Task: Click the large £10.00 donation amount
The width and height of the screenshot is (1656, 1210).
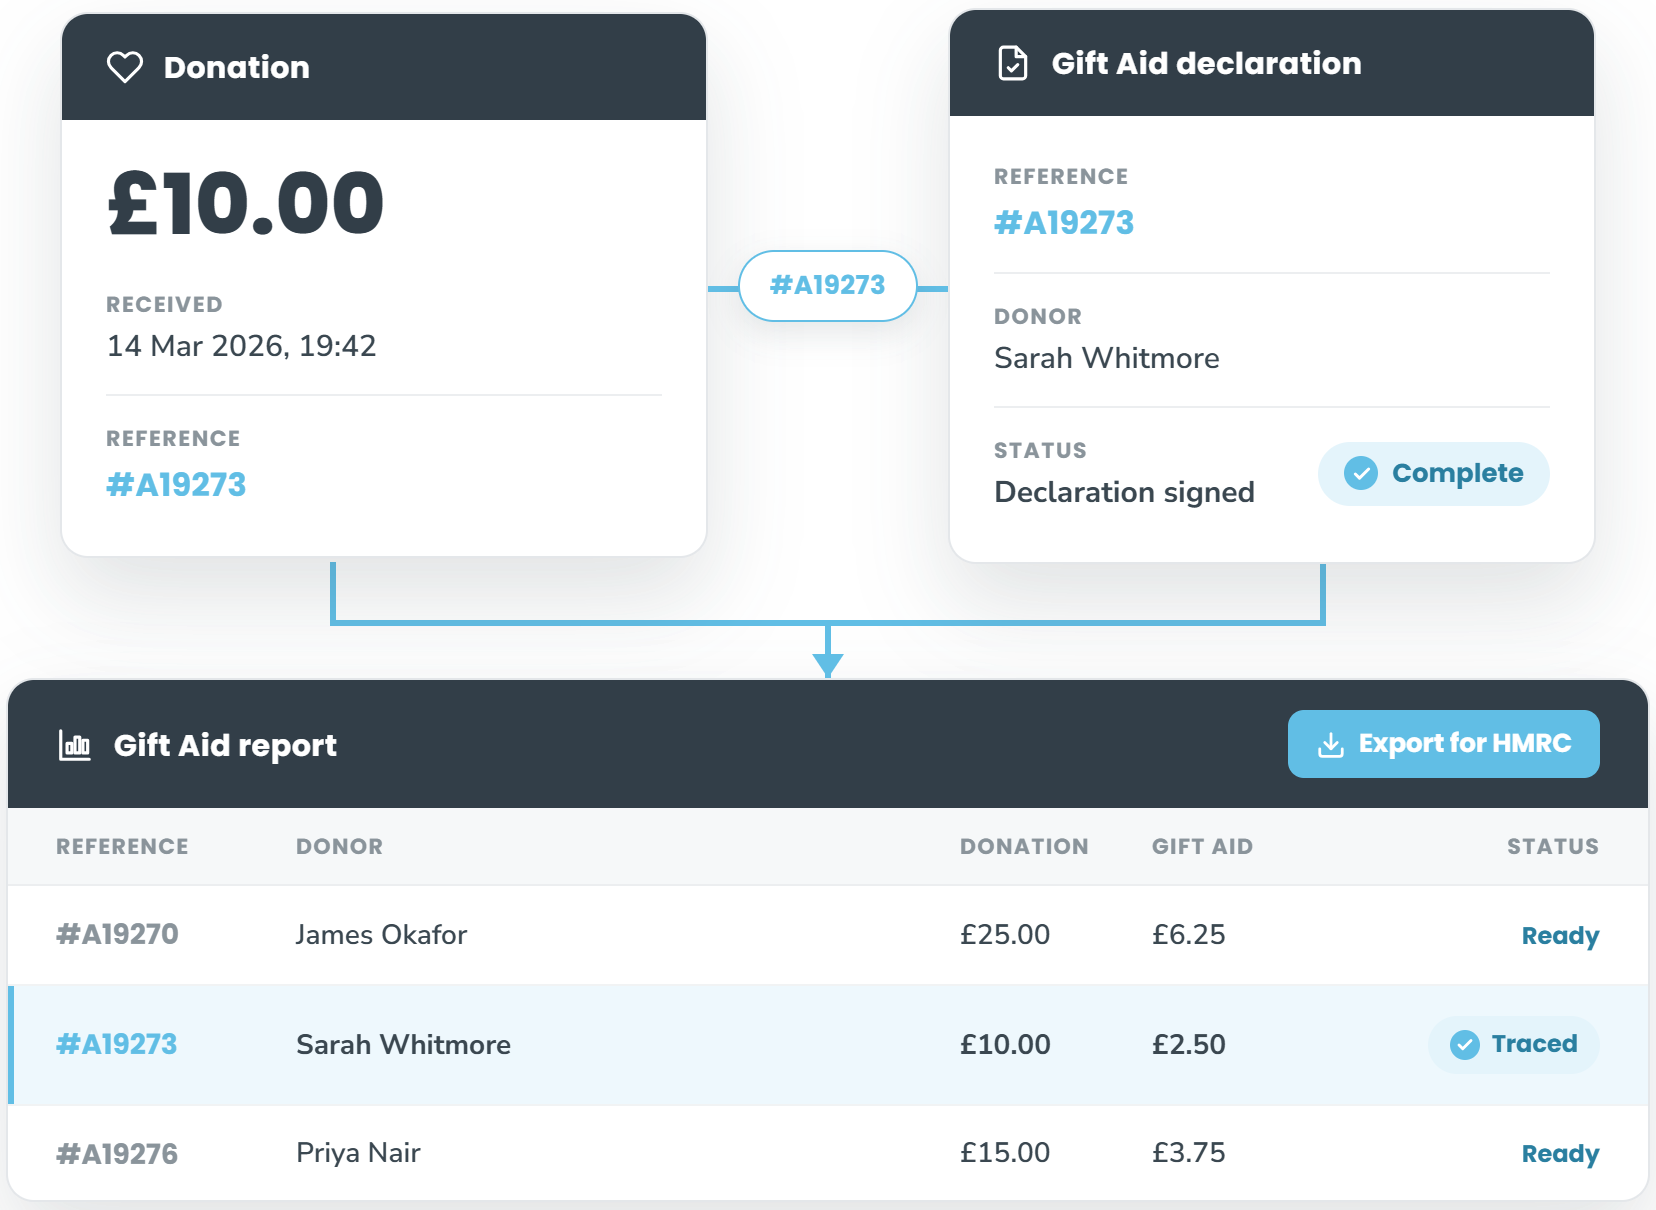Action: pyautogui.click(x=246, y=203)
